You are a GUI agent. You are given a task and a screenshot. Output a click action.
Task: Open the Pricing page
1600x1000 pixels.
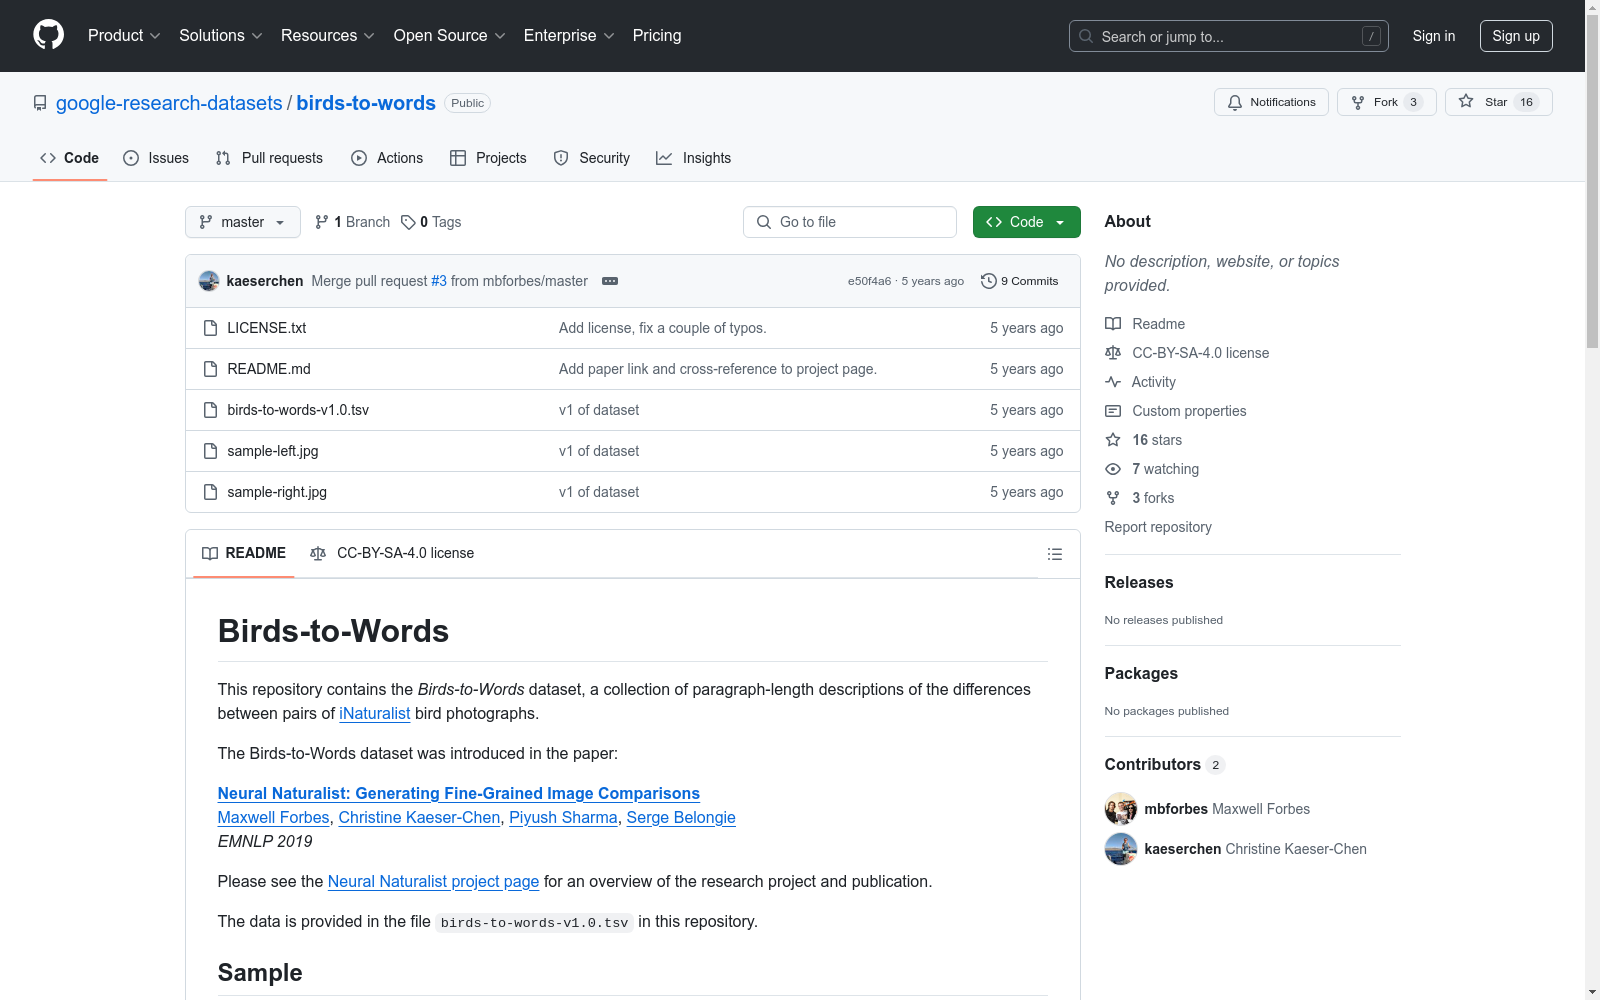point(657,36)
